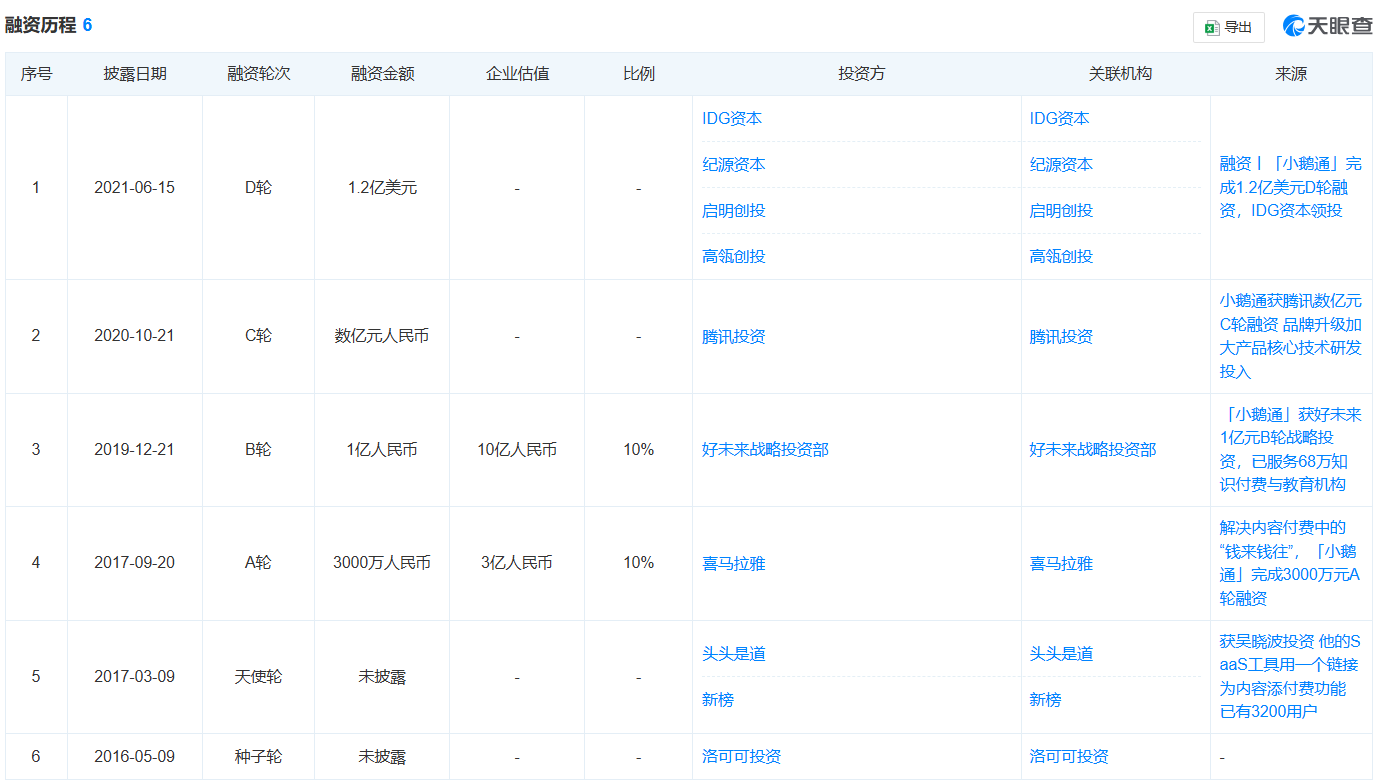Open D轮 1.2亿美元 financing news source

(x=1290, y=187)
